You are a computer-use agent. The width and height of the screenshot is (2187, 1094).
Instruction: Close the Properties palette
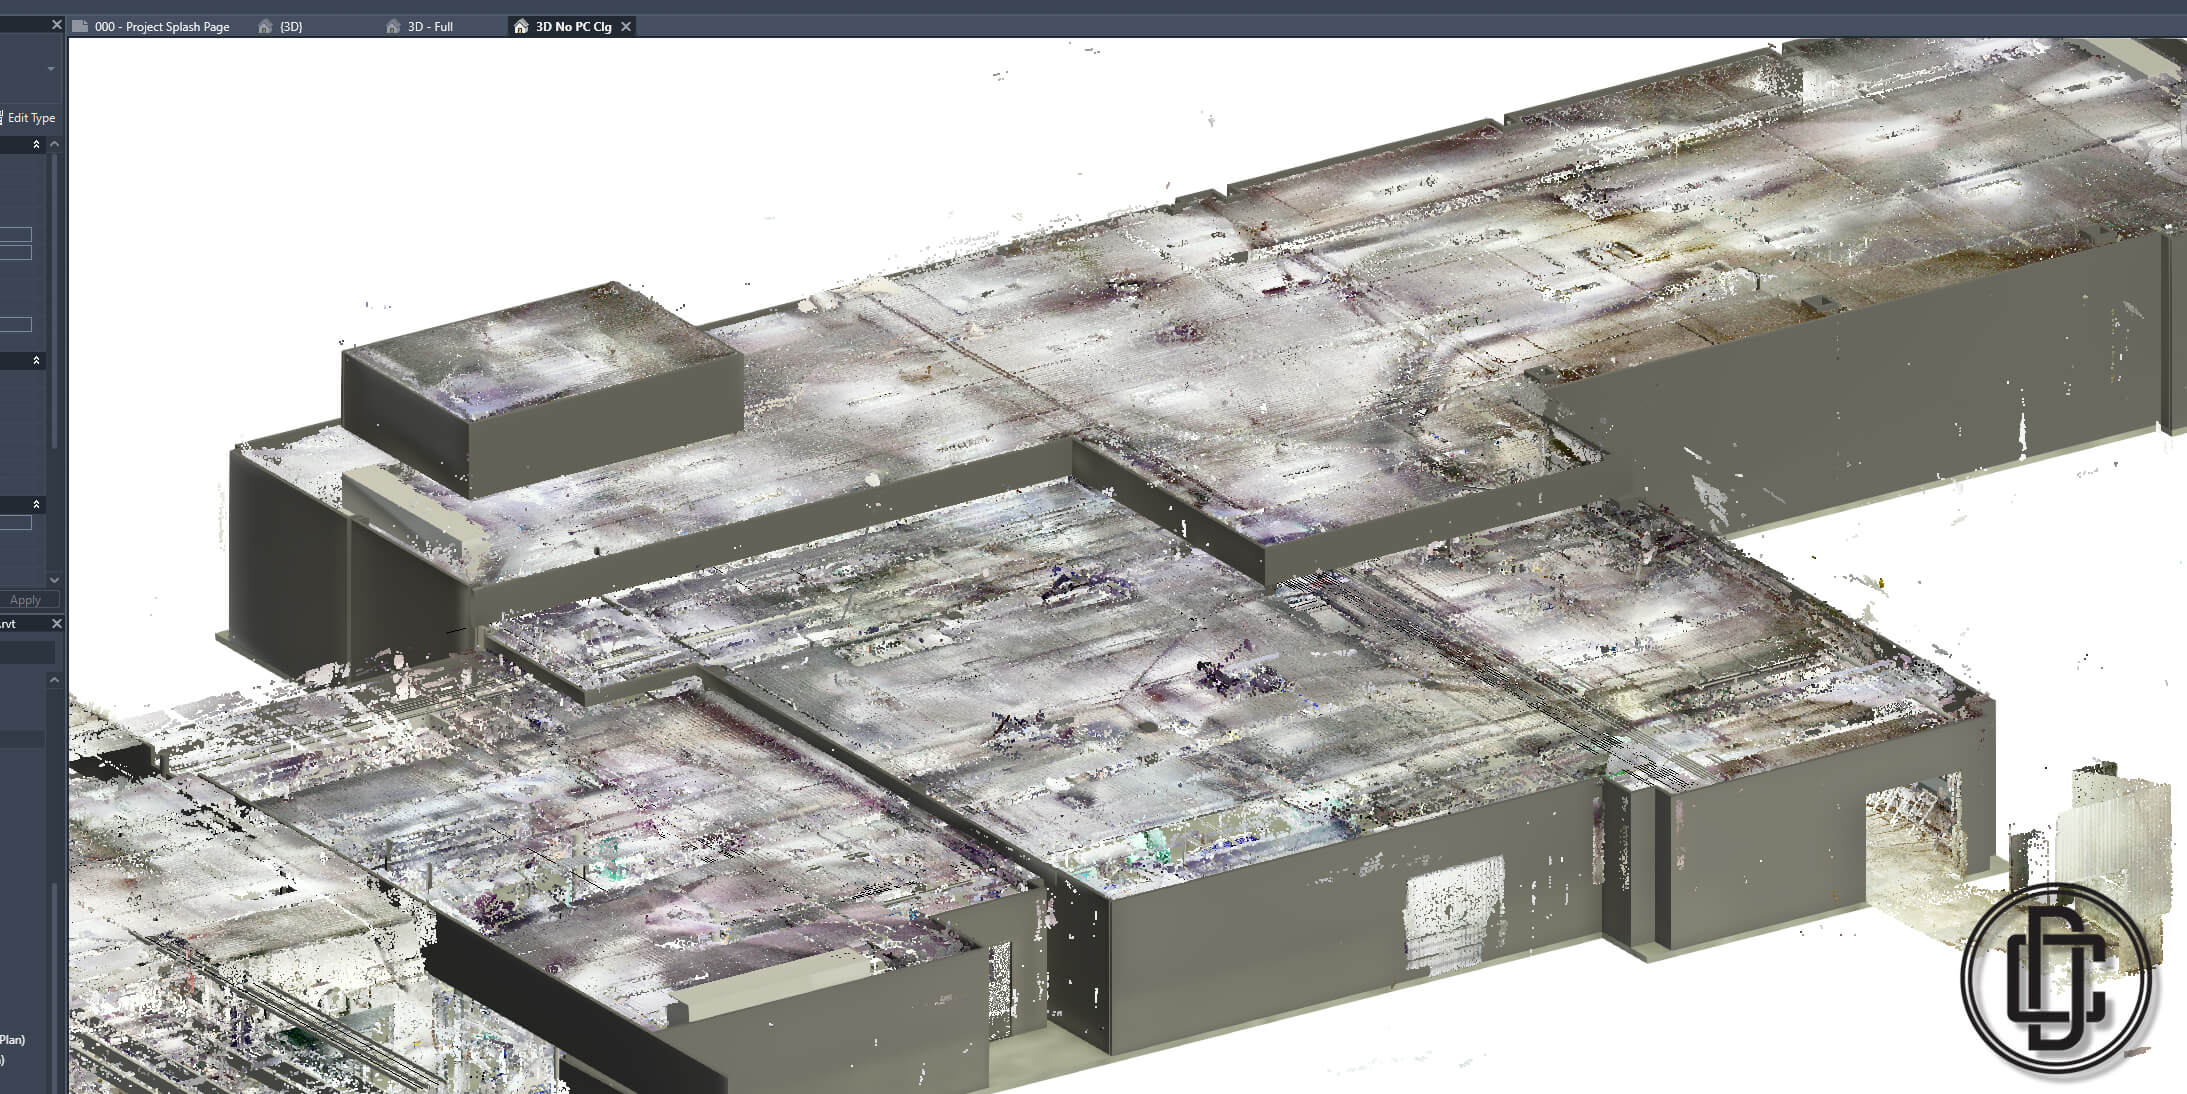pyautogui.click(x=56, y=25)
